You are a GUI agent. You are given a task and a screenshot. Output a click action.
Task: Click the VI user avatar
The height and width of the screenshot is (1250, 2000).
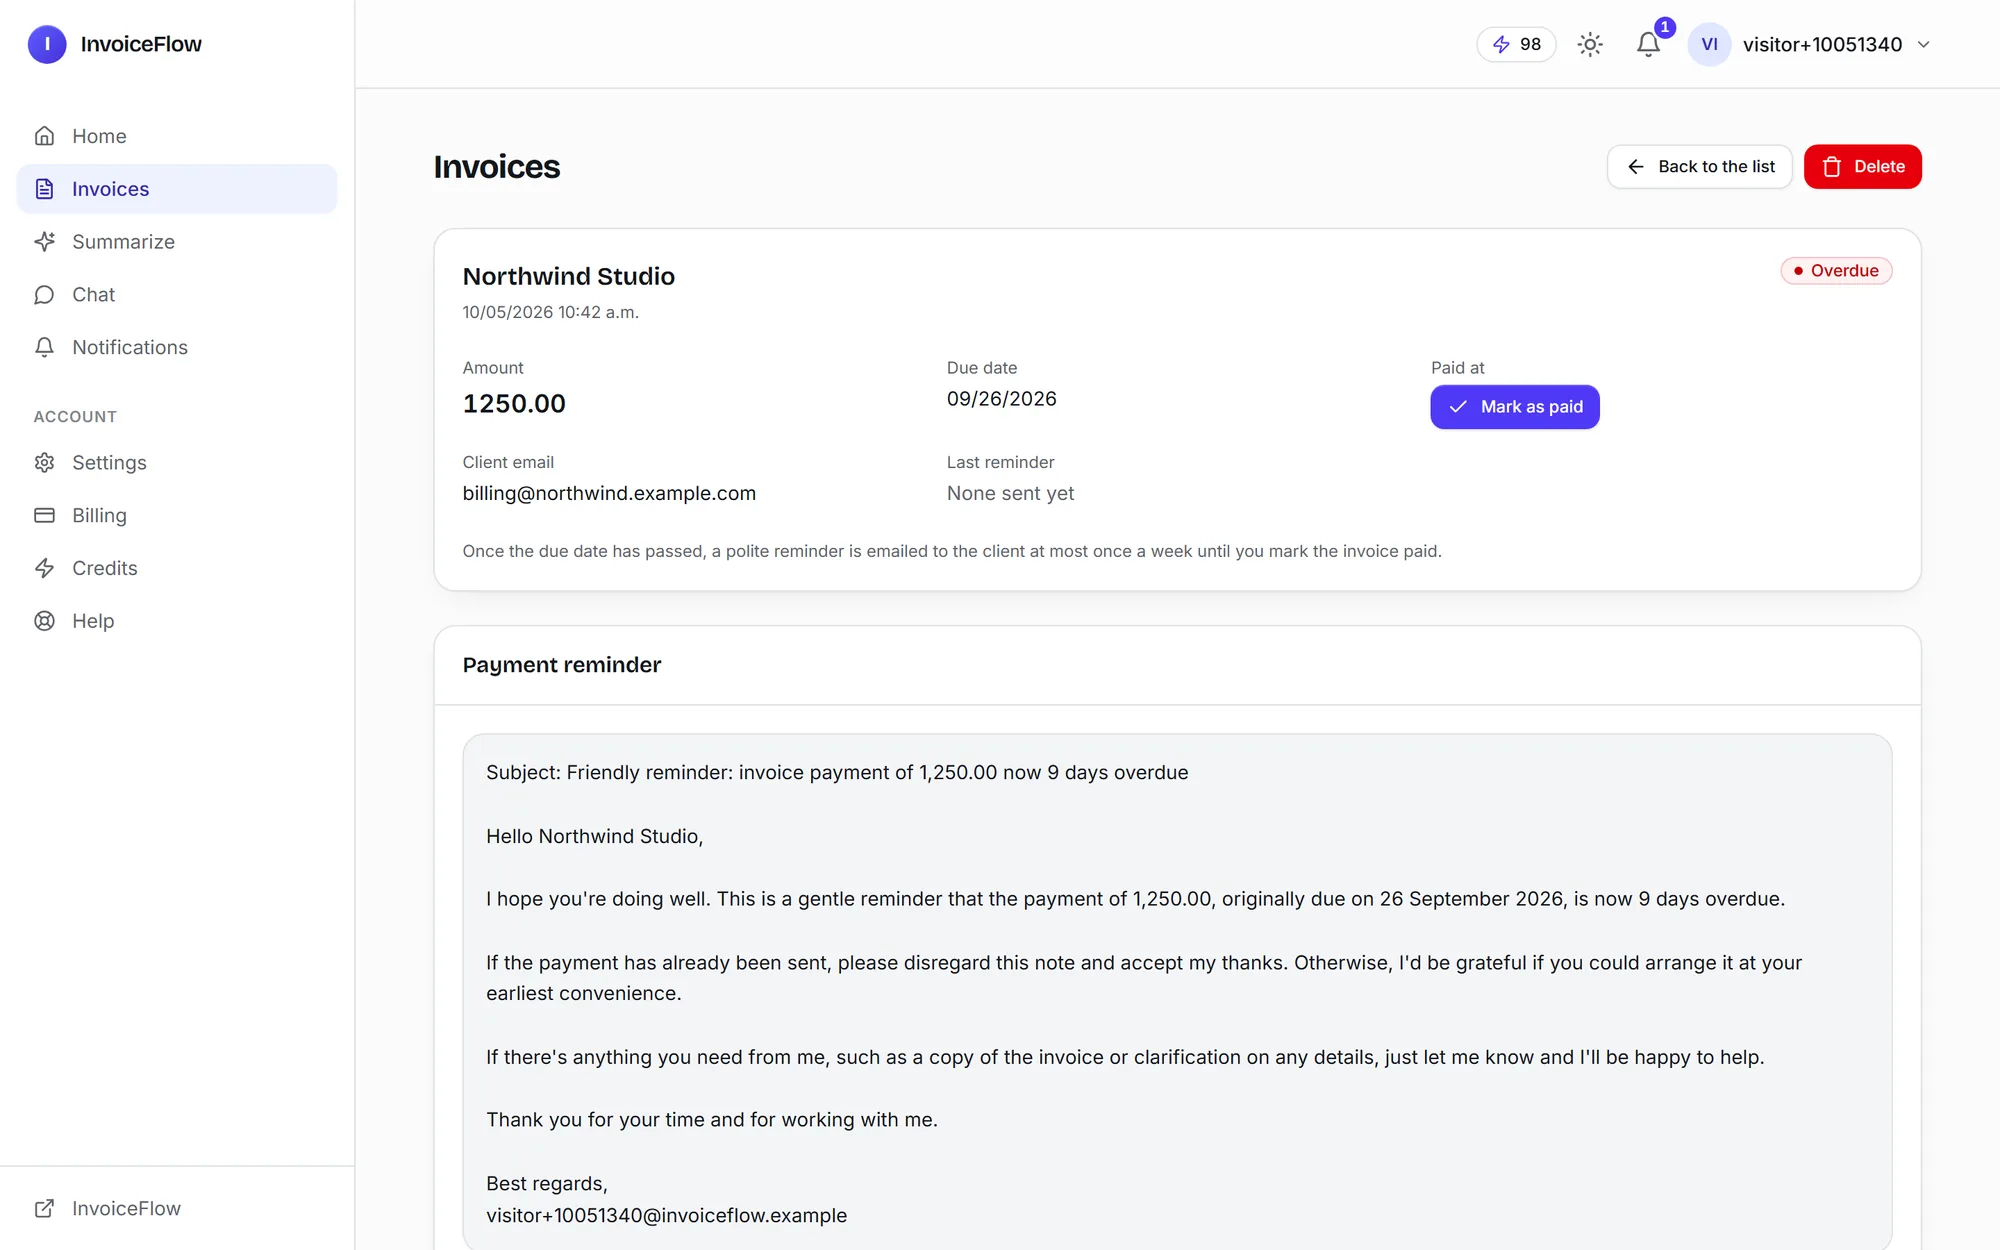coord(1709,44)
